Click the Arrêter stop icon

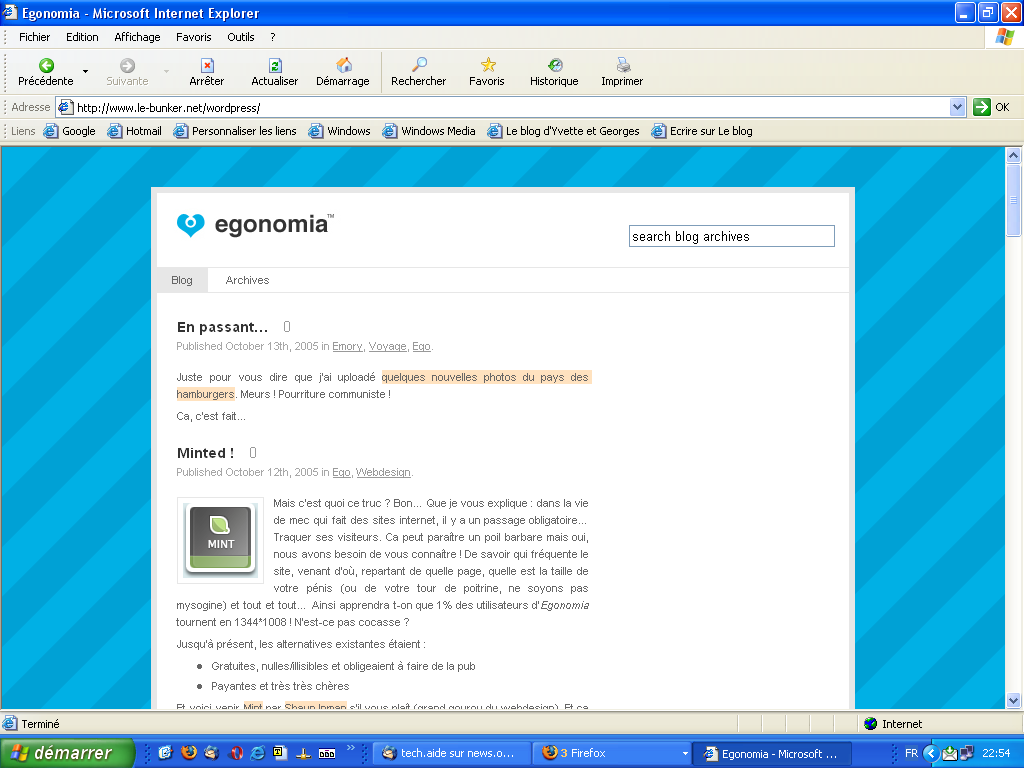(207, 66)
